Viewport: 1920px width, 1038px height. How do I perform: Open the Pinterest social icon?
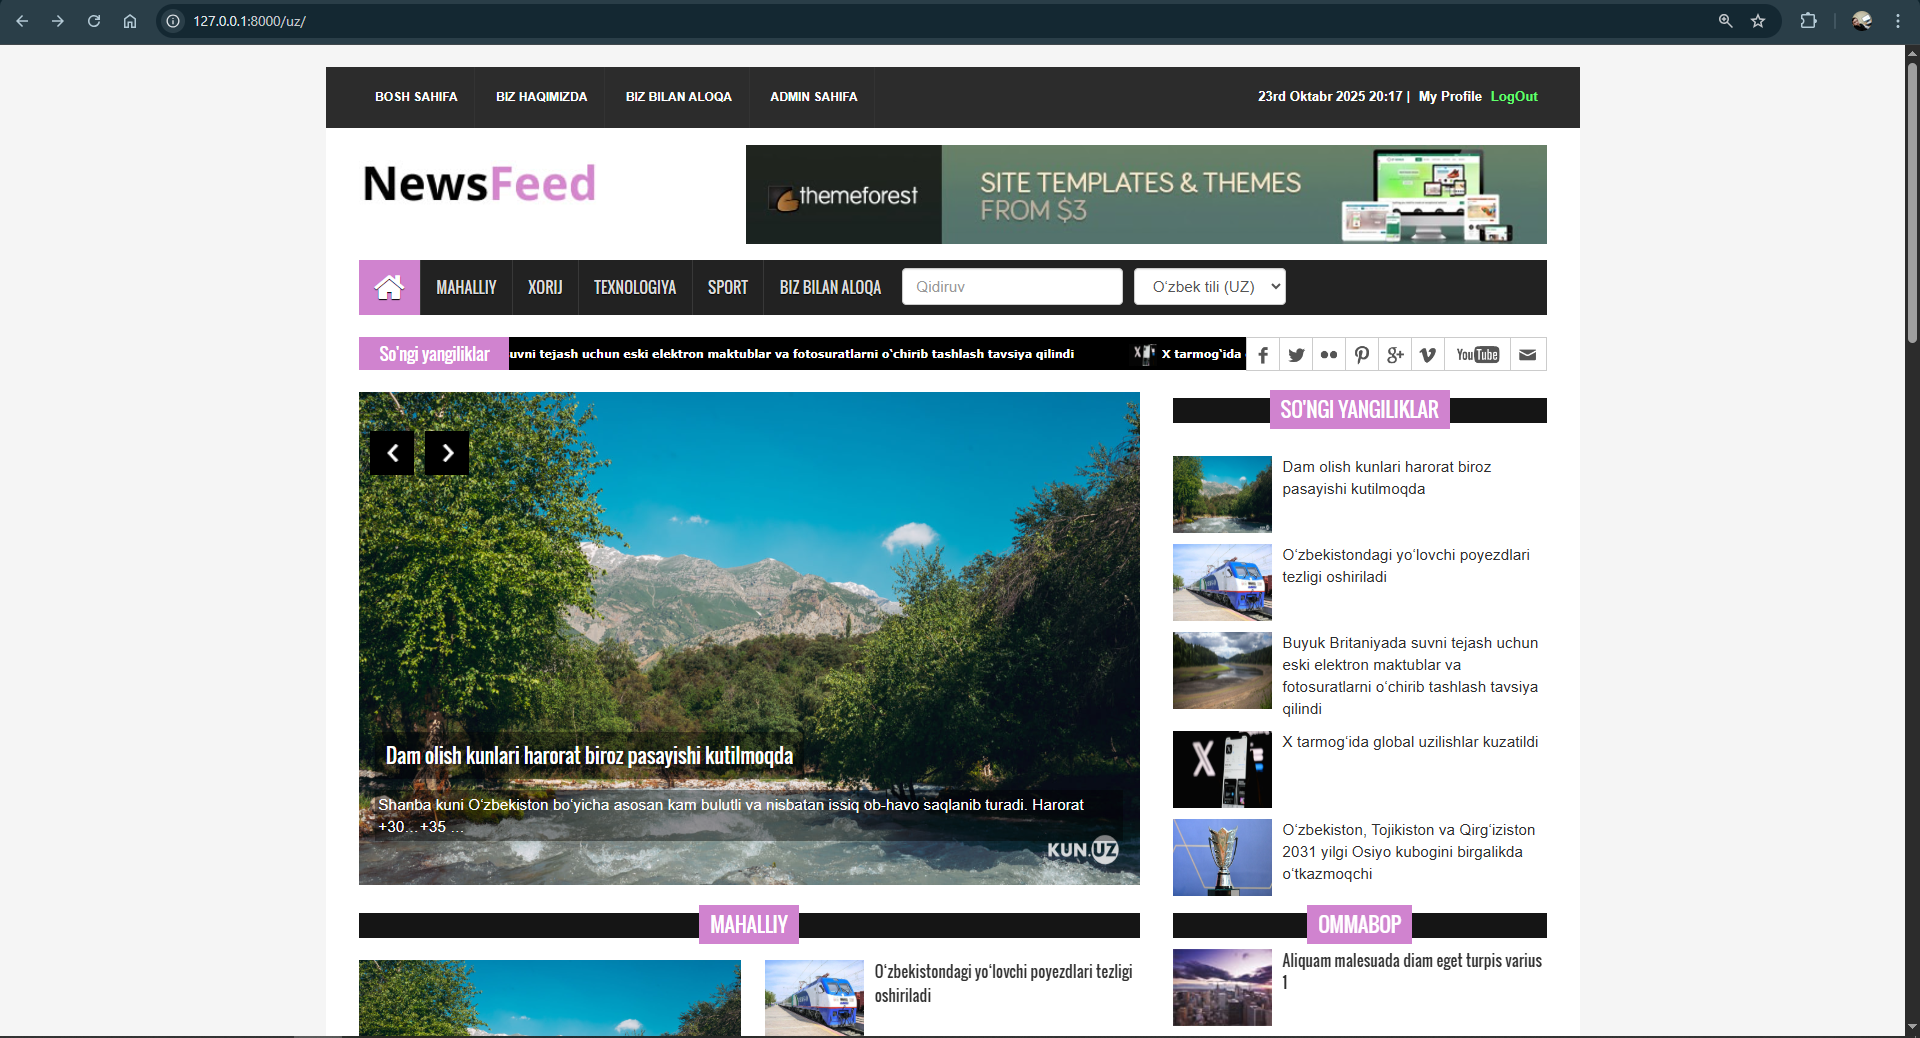pyautogui.click(x=1362, y=354)
